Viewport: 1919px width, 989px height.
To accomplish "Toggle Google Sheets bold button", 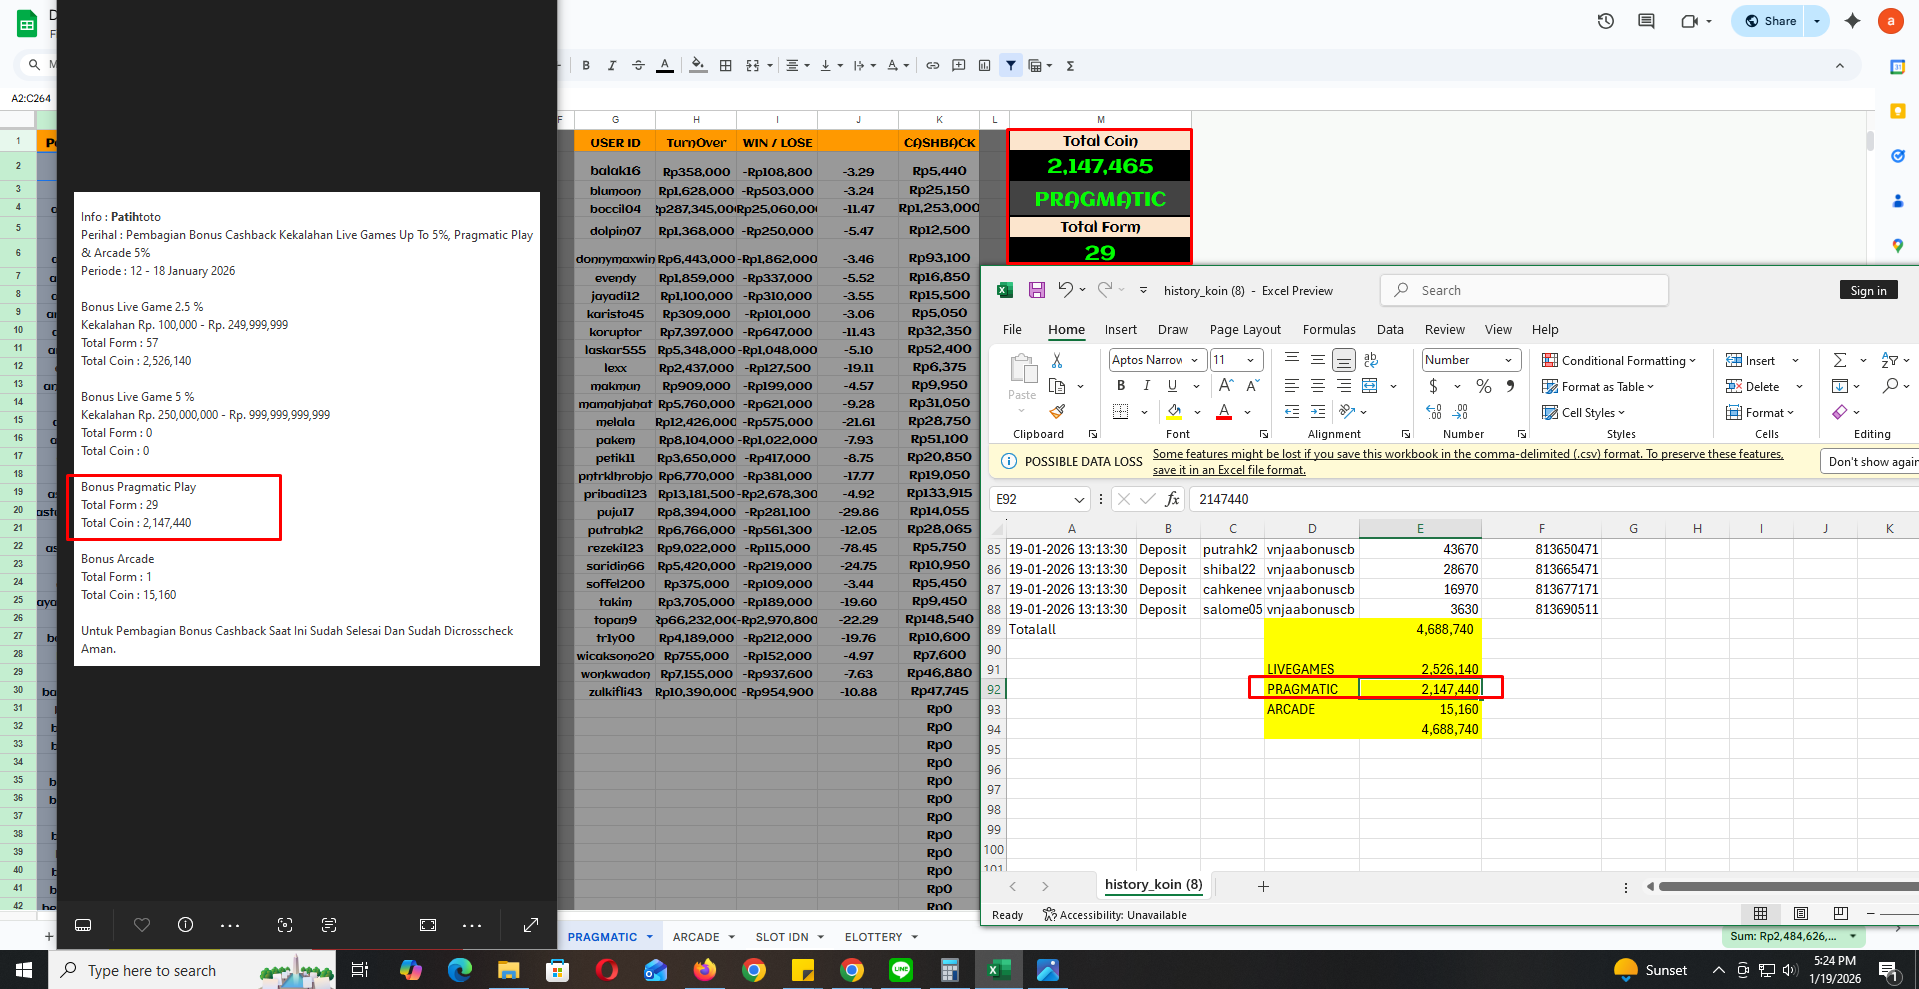I will [586, 66].
